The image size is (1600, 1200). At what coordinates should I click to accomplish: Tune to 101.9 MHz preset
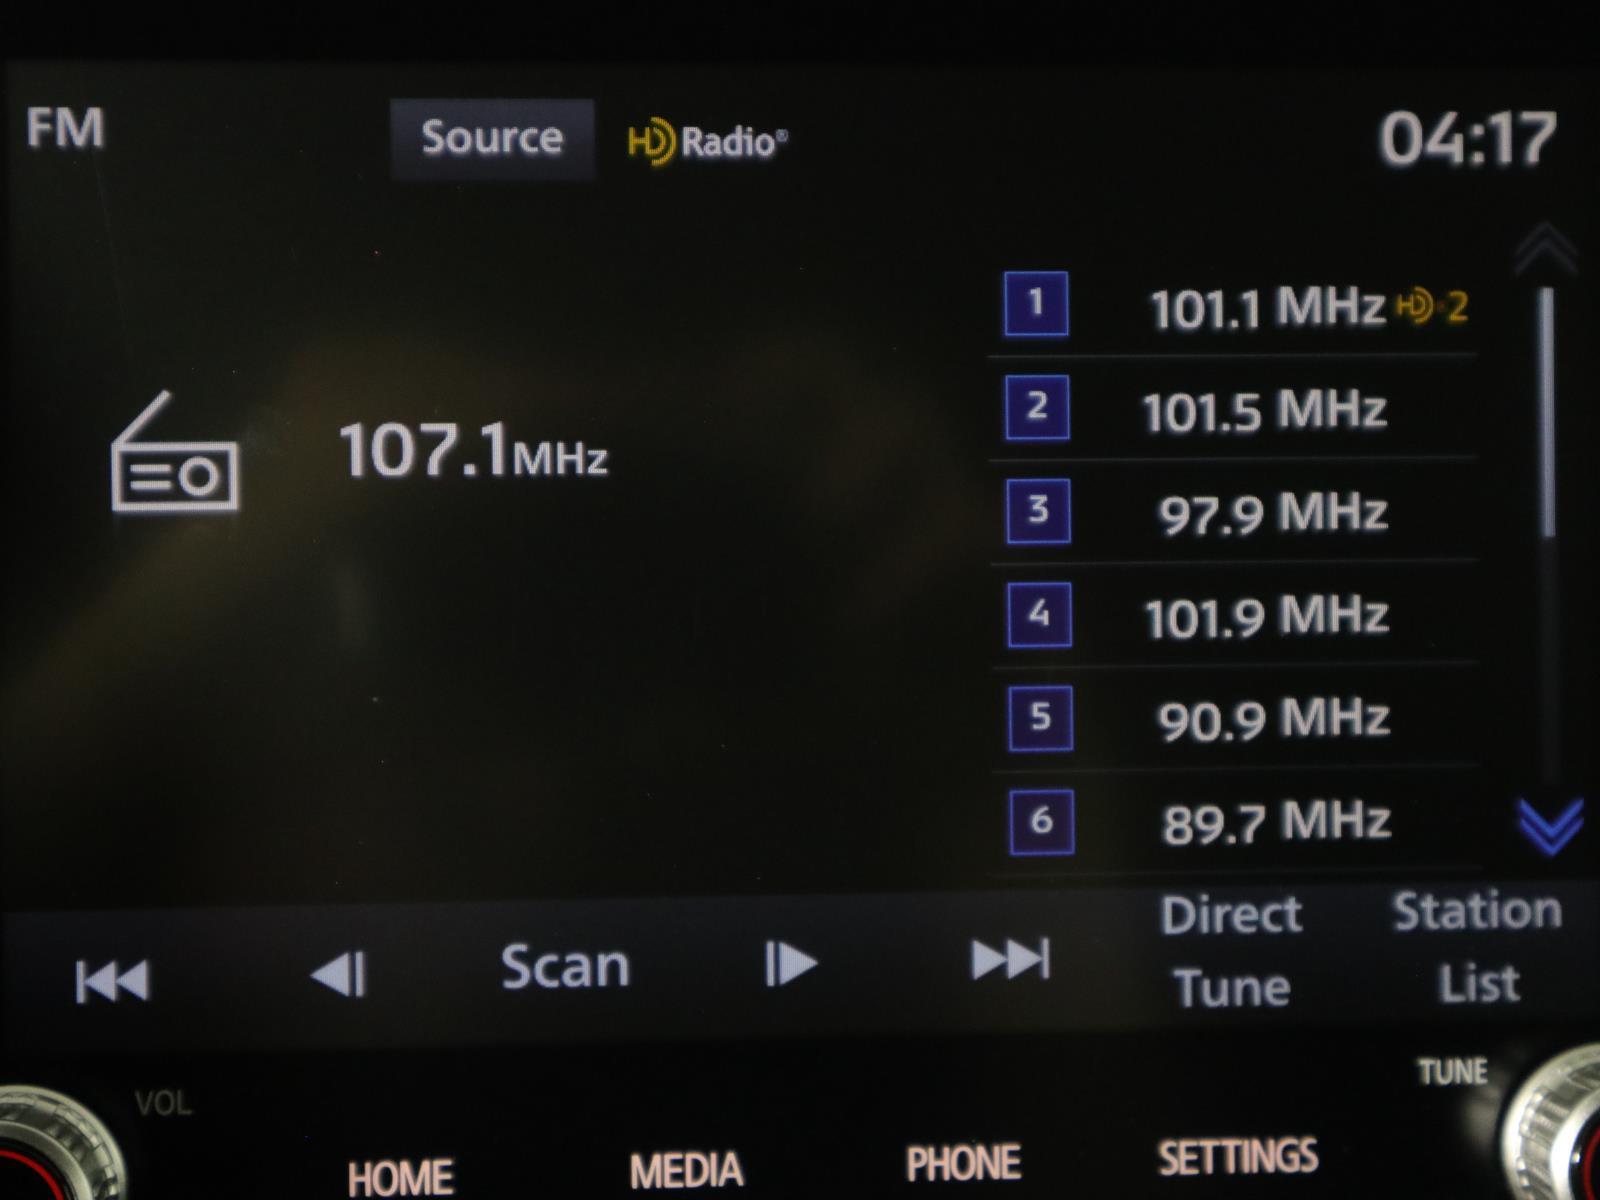click(1267, 617)
